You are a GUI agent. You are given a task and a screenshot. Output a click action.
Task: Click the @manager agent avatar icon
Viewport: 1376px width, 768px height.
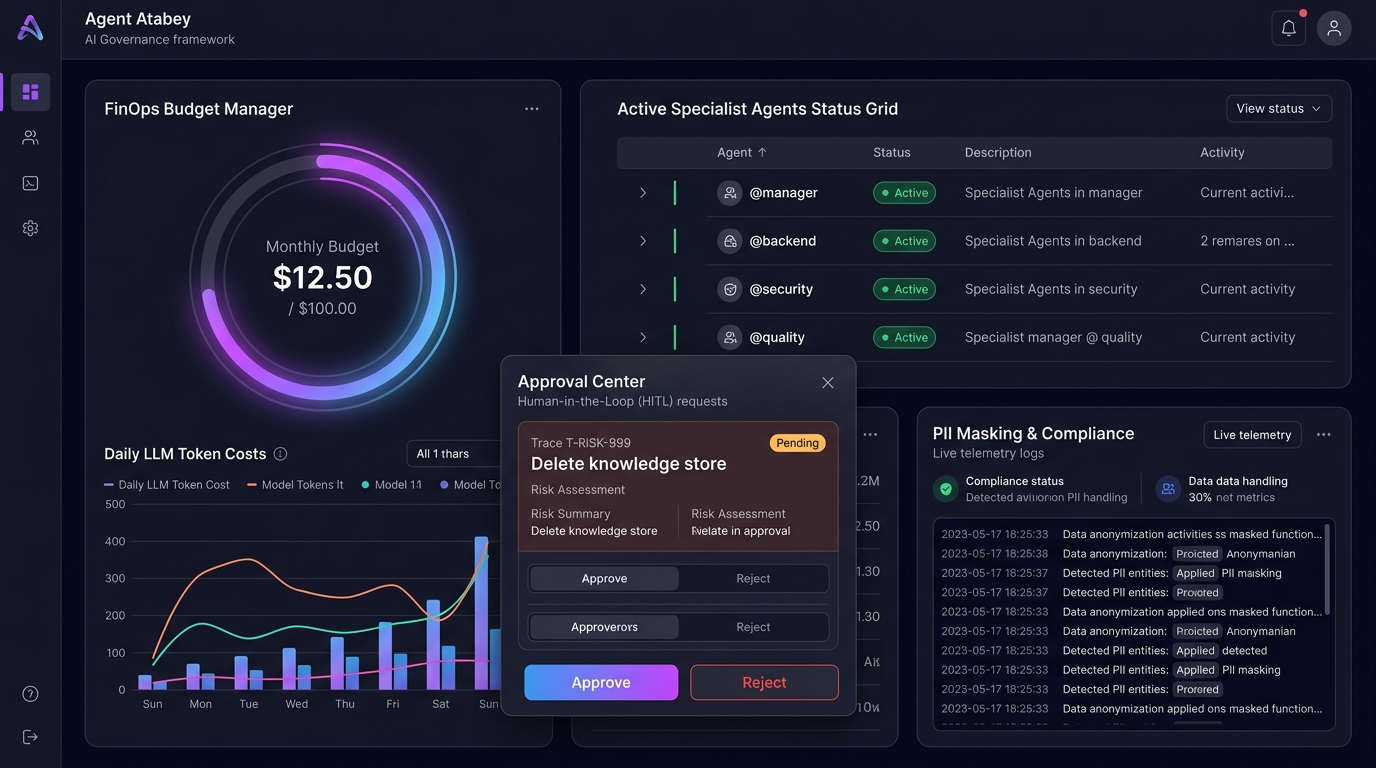[730, 193]
